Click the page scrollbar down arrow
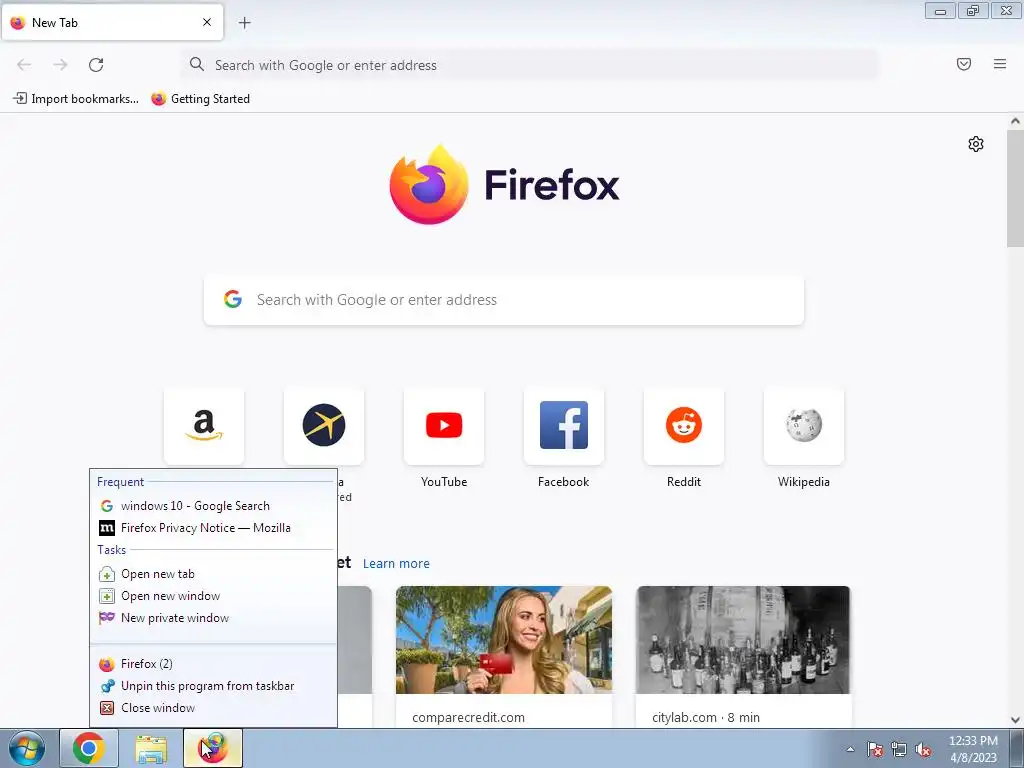Screen dimensions: 1024x768 tap(1015, 720)
